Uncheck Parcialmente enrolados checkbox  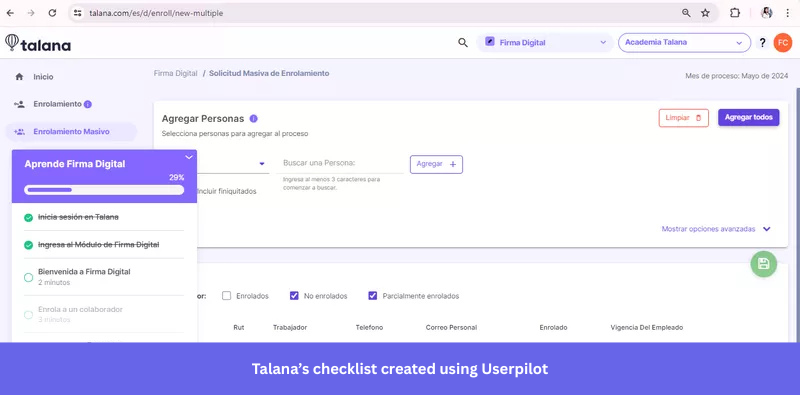click(x=372, y=295)
